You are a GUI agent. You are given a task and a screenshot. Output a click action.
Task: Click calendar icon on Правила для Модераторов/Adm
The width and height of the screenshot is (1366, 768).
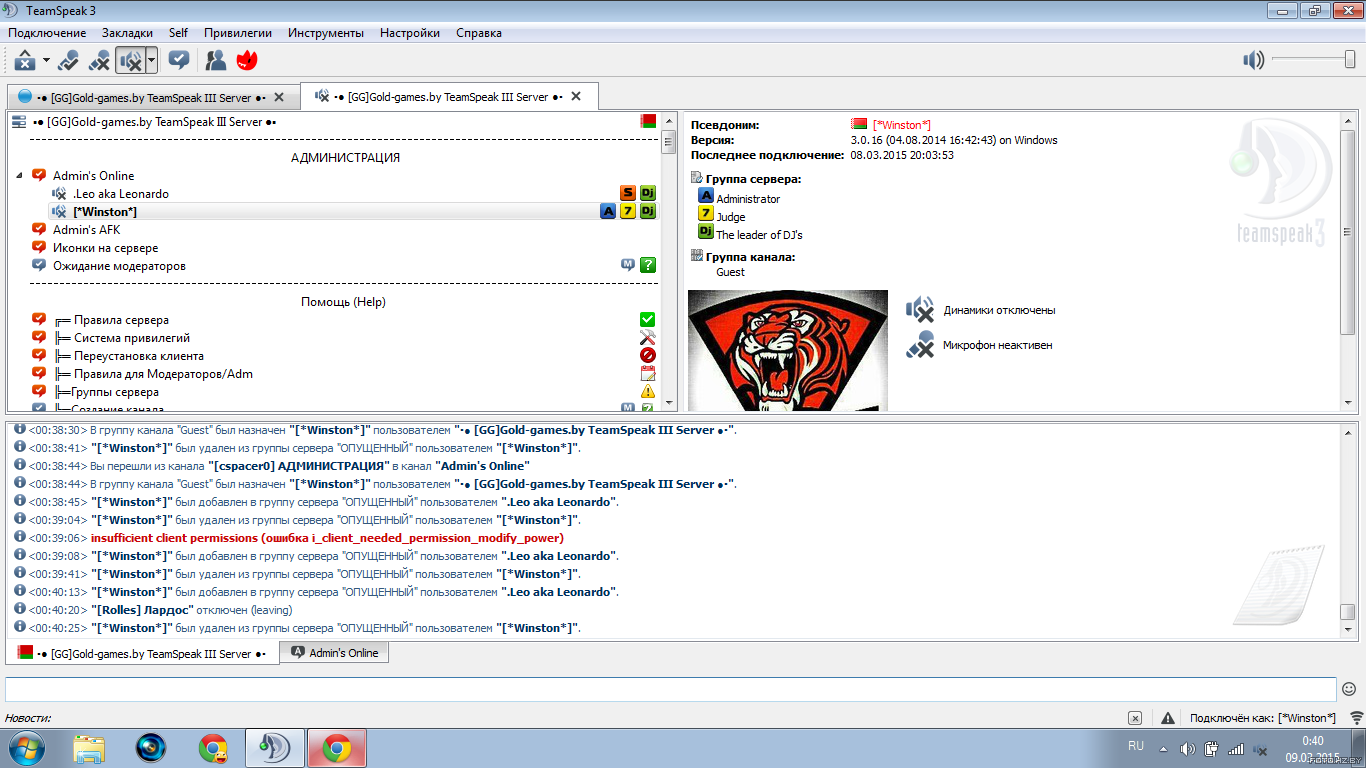point(648,373)
